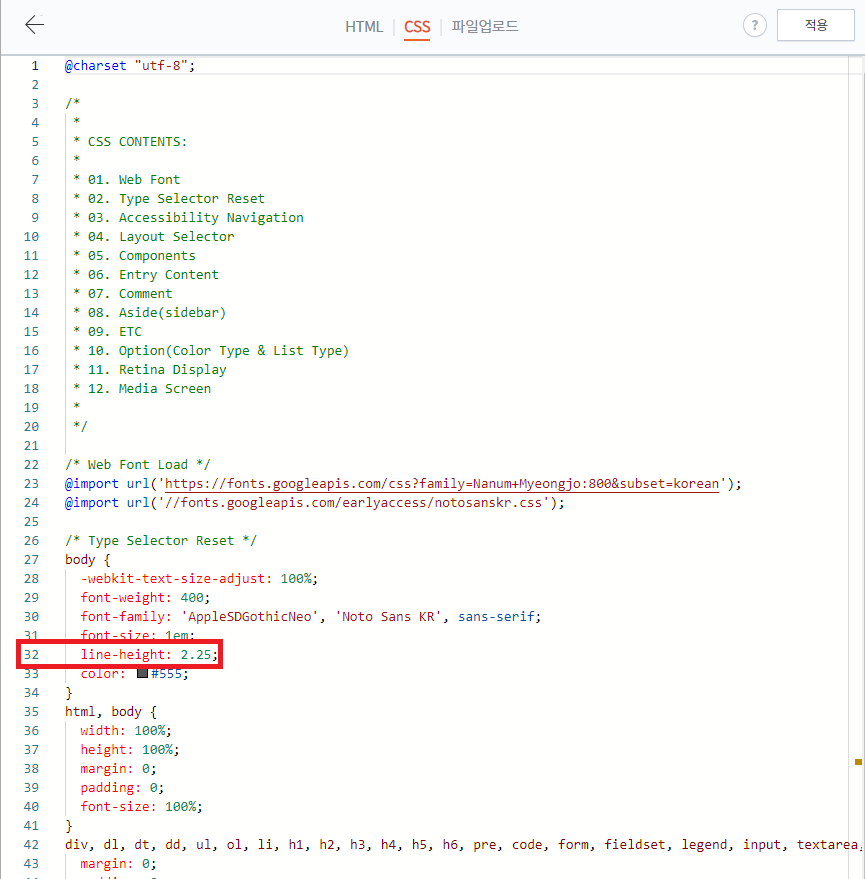The width and height of the screenshot is (865, 879).
Task: Click the '12. Media Screen' comment line
Action: coord(142,389)
